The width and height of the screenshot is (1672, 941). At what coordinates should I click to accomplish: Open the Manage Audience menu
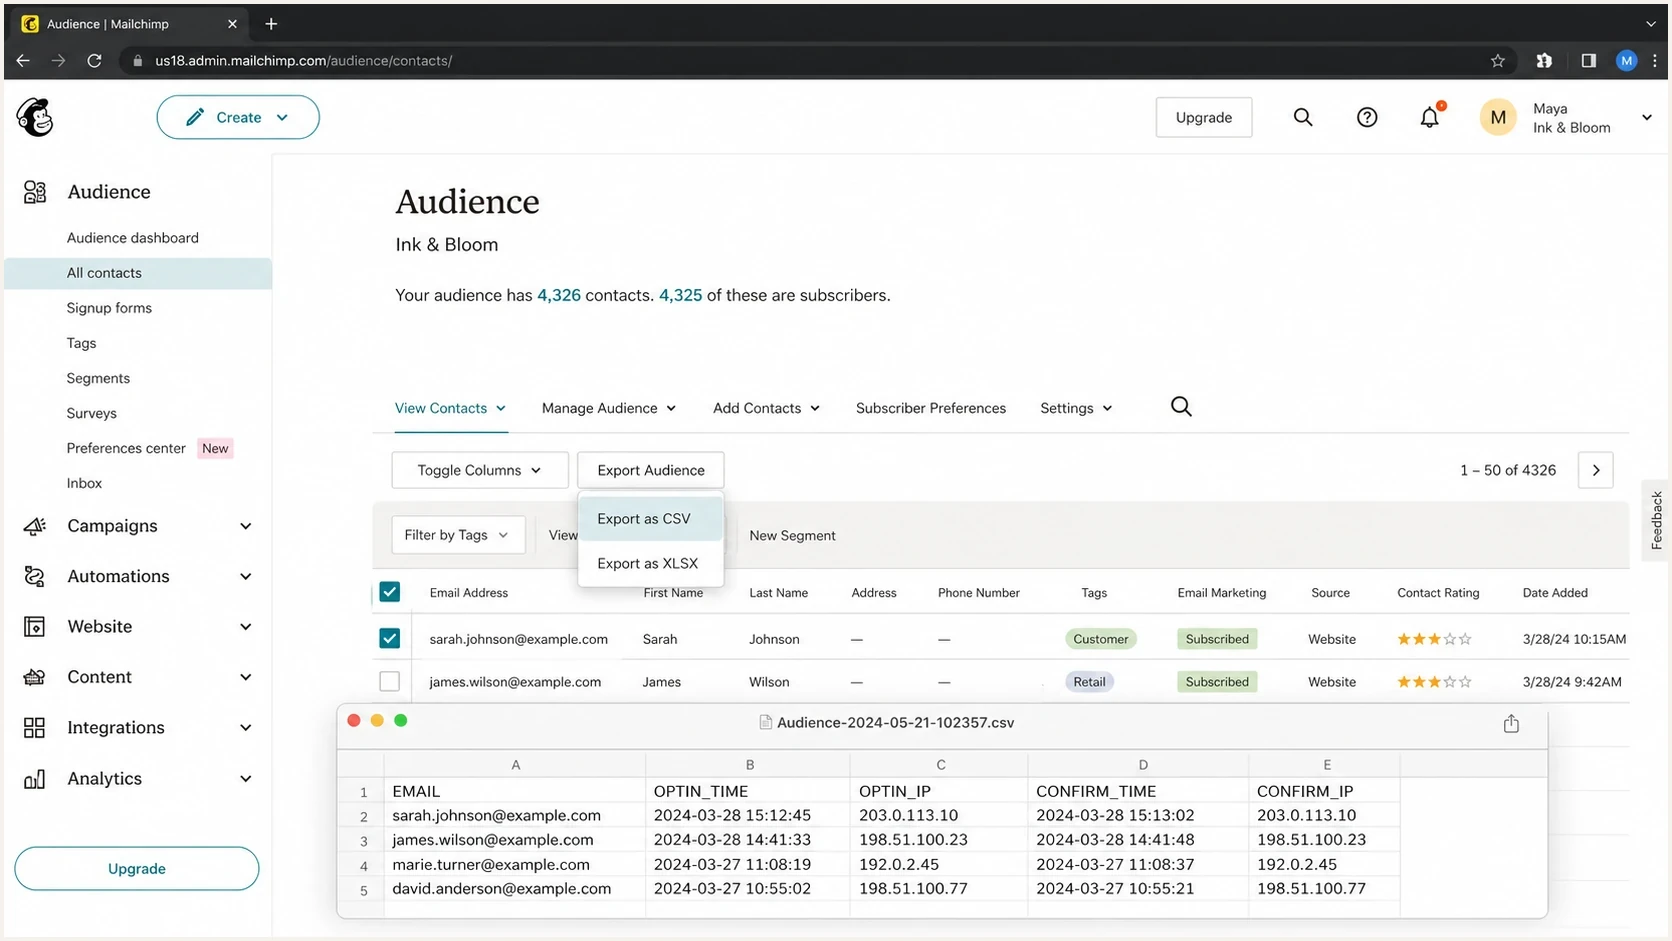(609, 408)
